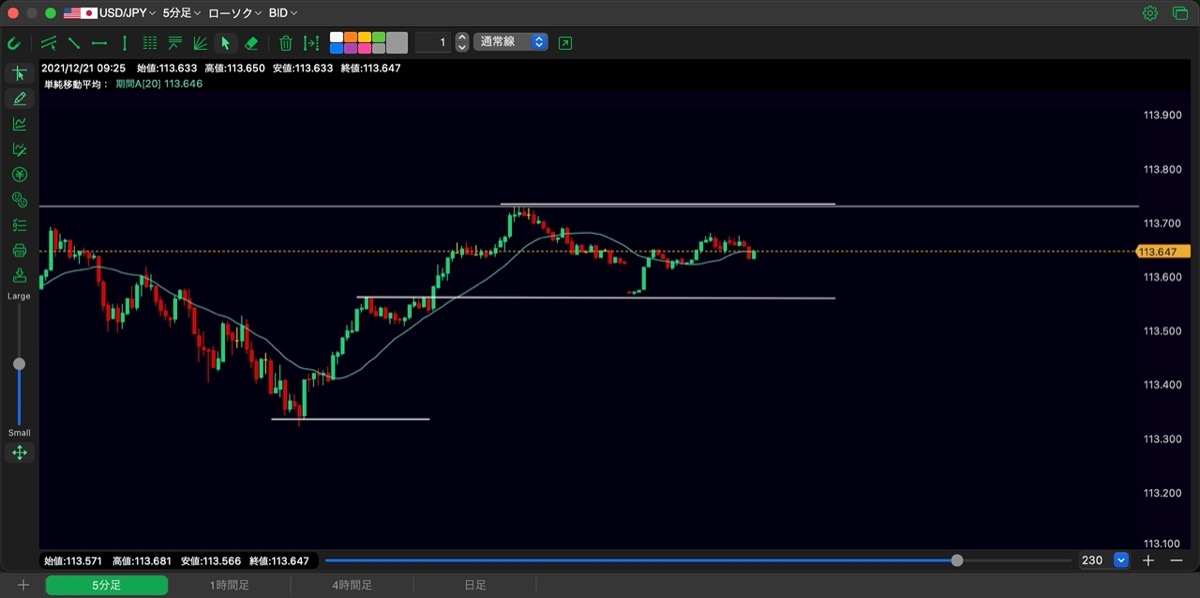Switch to the 1時間足 tab
Screen dimensions: 1200x598
click(x=229, y=585)
